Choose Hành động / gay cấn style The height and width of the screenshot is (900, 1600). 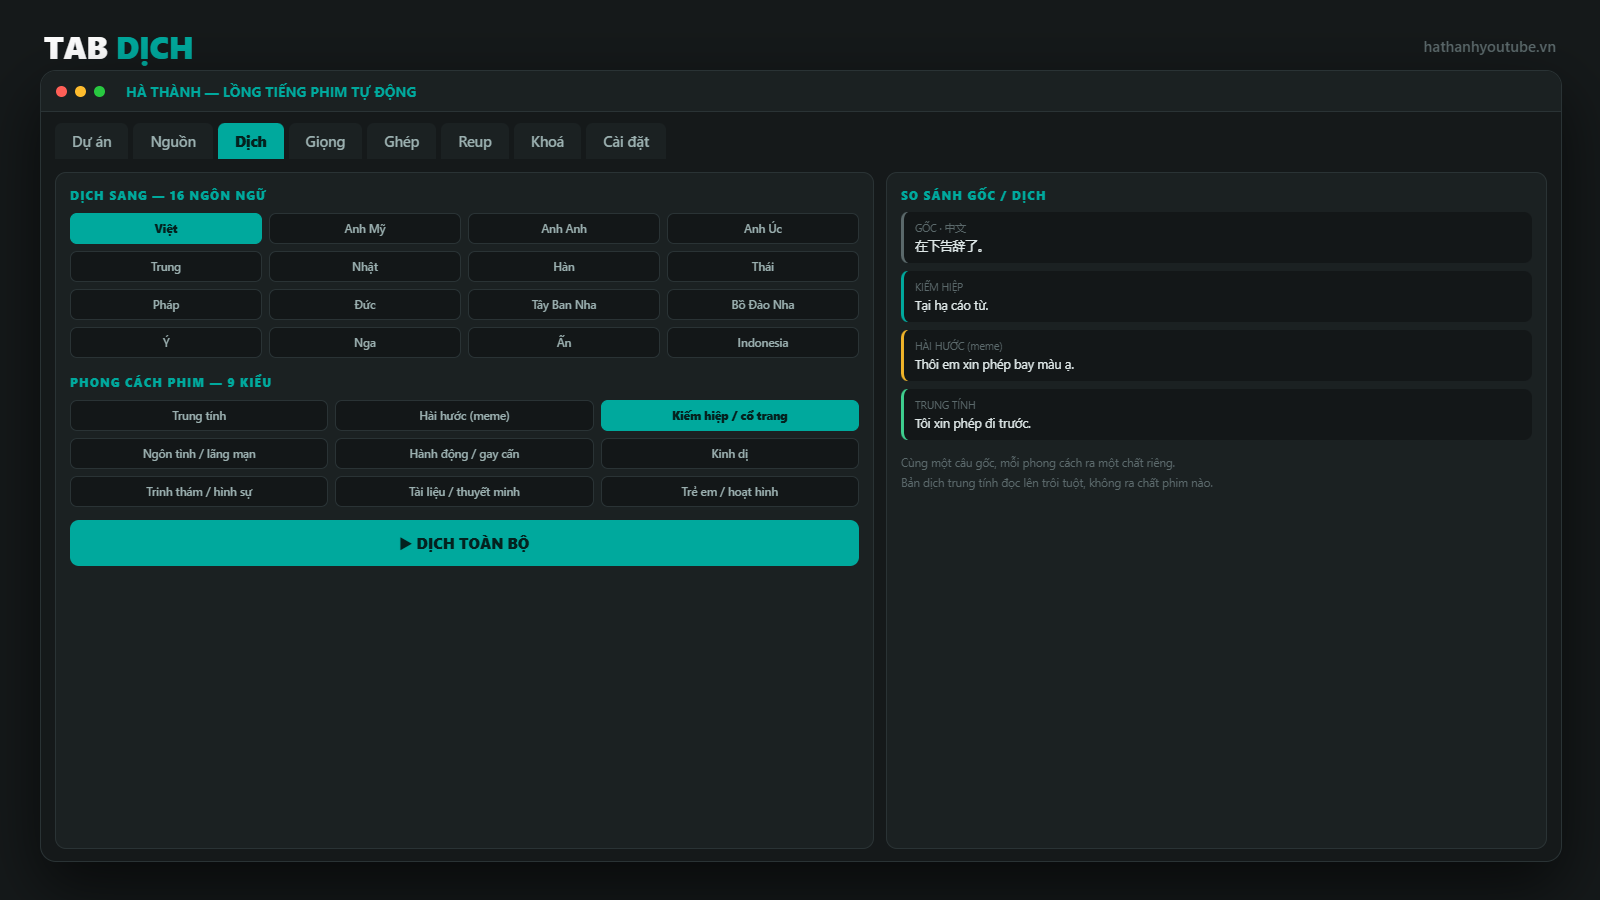[464, 454]
